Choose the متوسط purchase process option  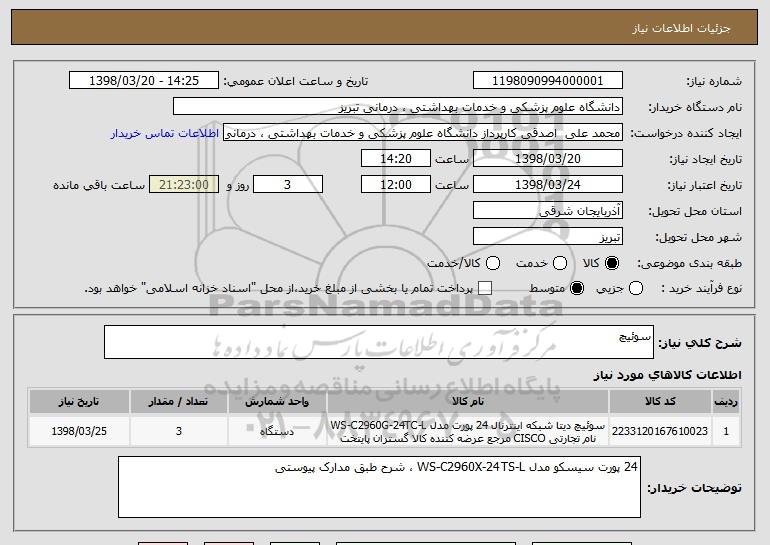click(x=577, y=289)
